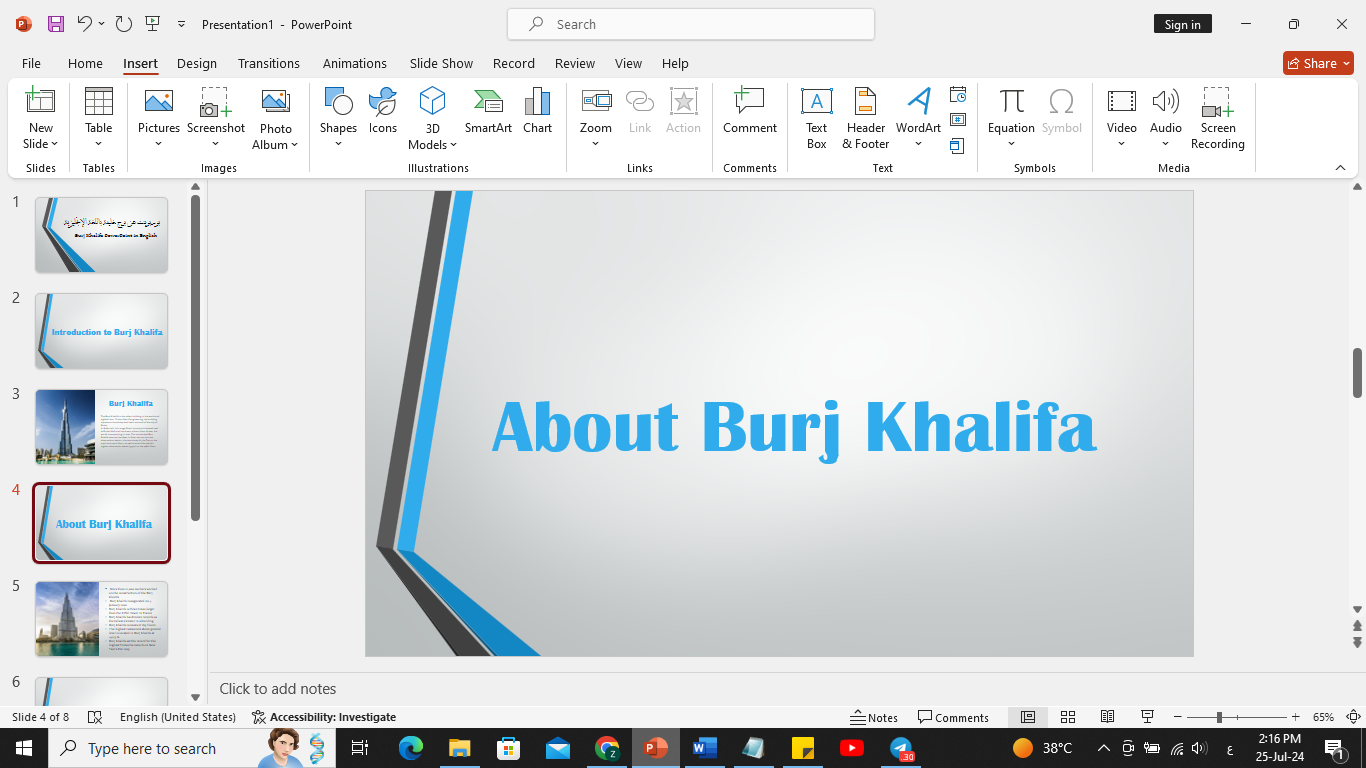
Task: Expand the Pictures dropdown arrow
Action: click(x=158, y=144)
